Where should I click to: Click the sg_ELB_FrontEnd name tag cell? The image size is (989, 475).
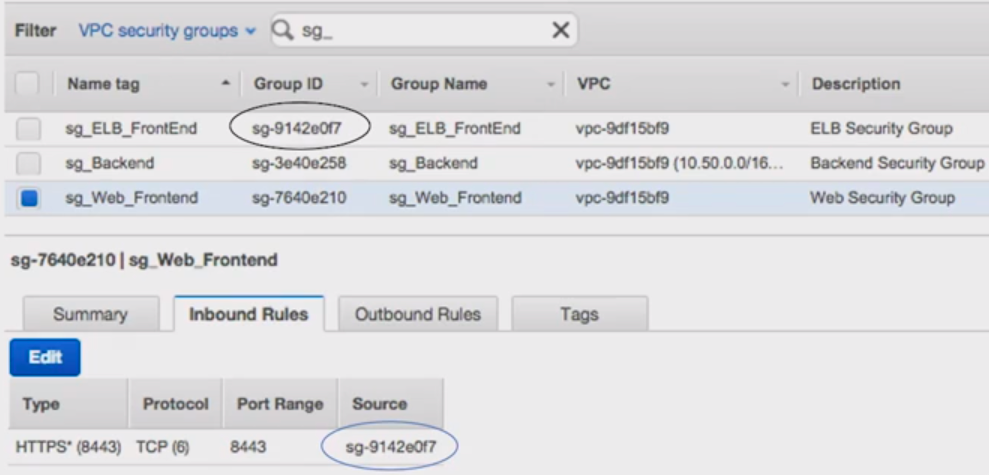coord(131,129)
